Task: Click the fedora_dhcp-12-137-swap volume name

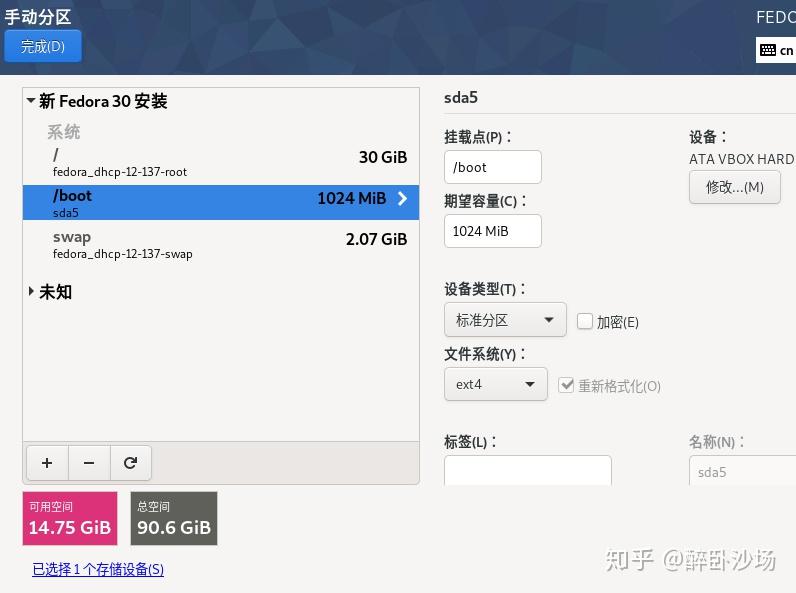Action: [122, 254]
